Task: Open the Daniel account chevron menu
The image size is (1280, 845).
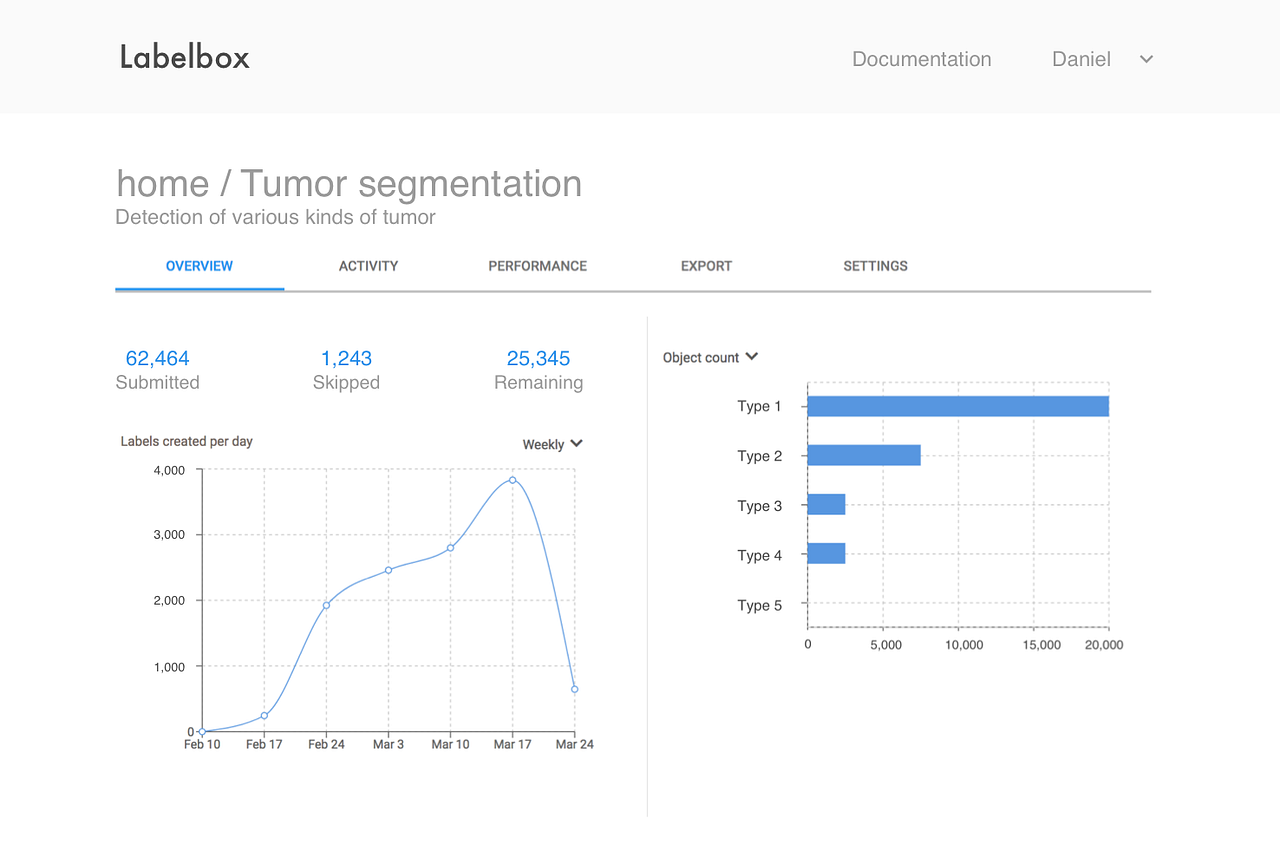Action: pos(1145,59)
